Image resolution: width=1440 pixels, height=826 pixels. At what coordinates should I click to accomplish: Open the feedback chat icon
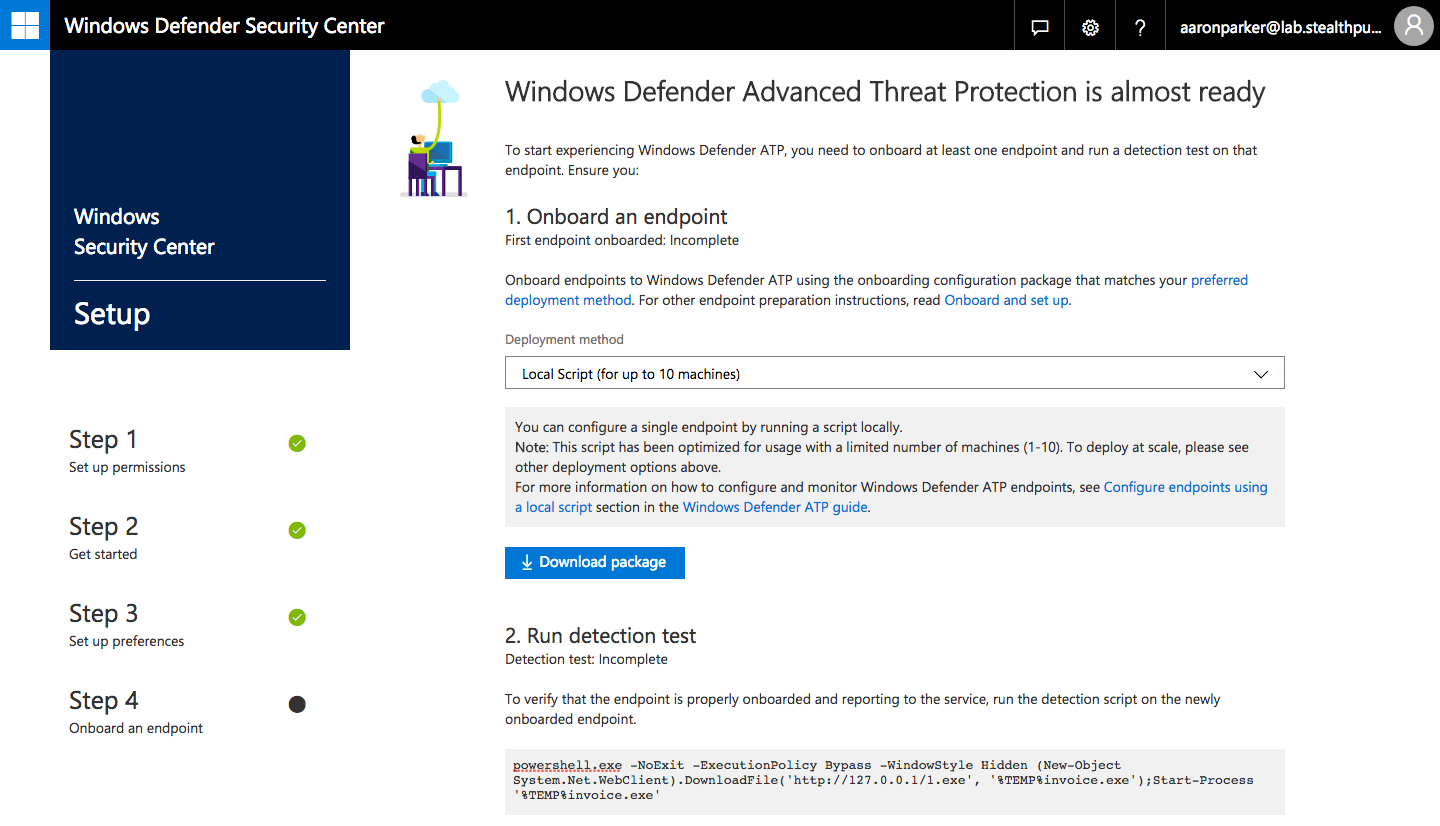click(x=1040, y=27)
